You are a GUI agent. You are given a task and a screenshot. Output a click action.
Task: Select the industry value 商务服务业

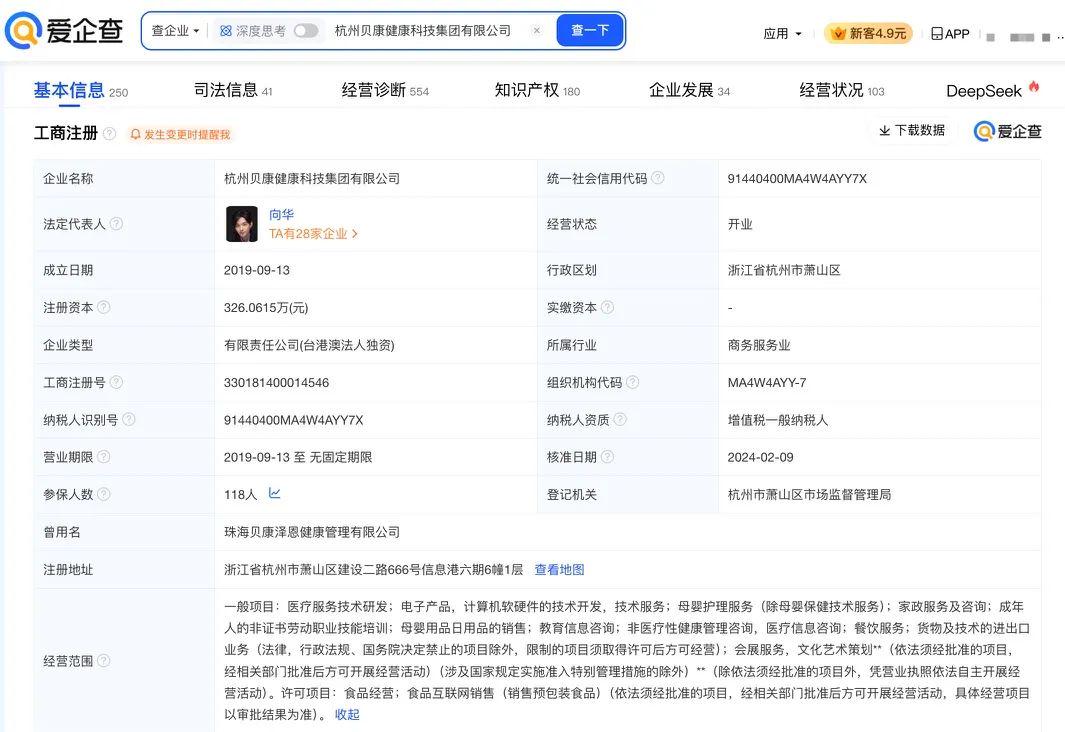759,345
